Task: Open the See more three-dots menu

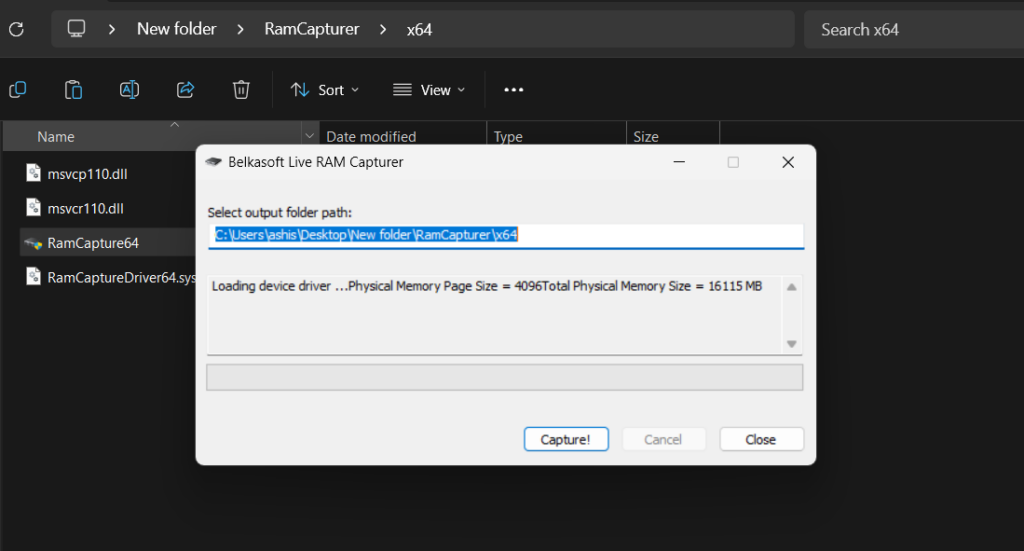Action: click(x=514, y=89)
